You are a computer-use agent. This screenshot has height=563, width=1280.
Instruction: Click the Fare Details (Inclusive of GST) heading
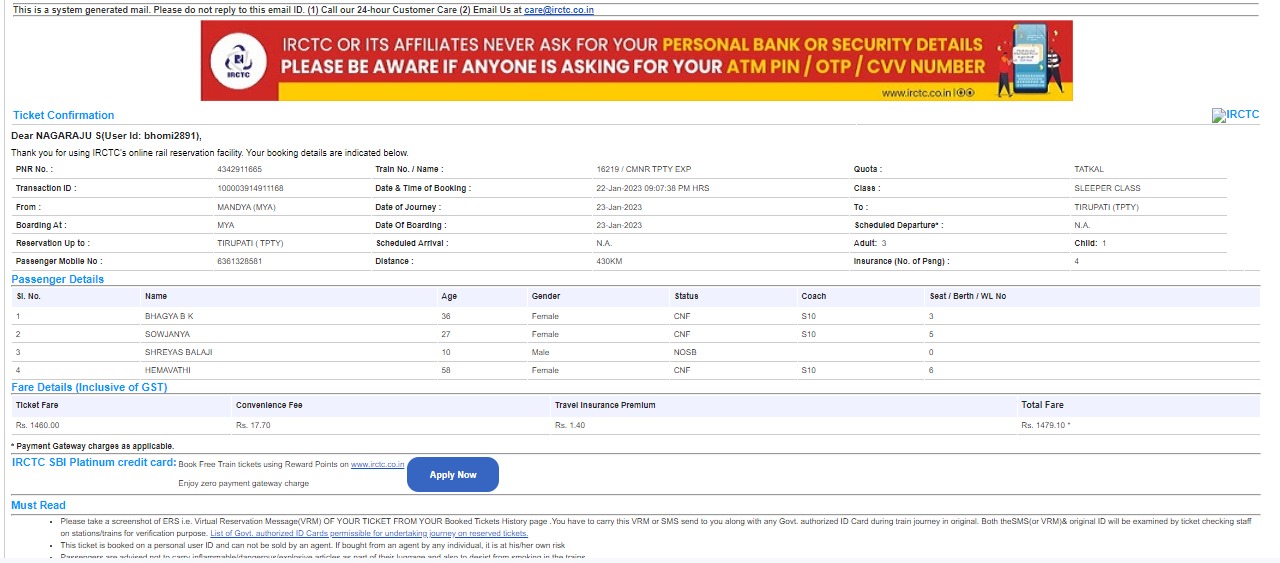point(90,387)
